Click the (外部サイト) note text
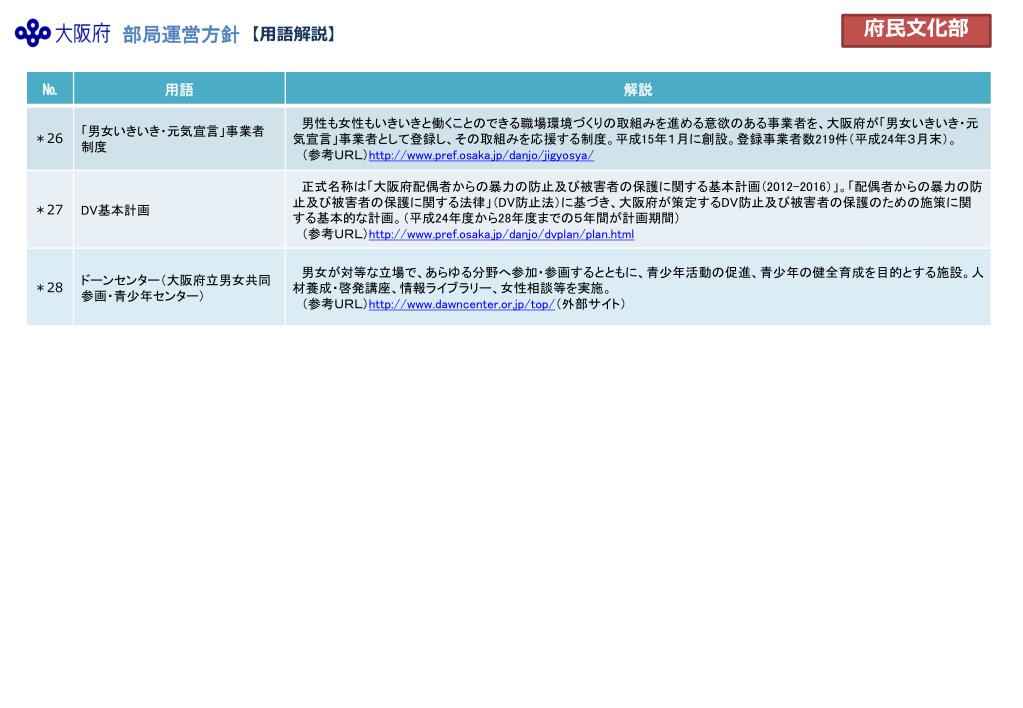 [590, 304]
